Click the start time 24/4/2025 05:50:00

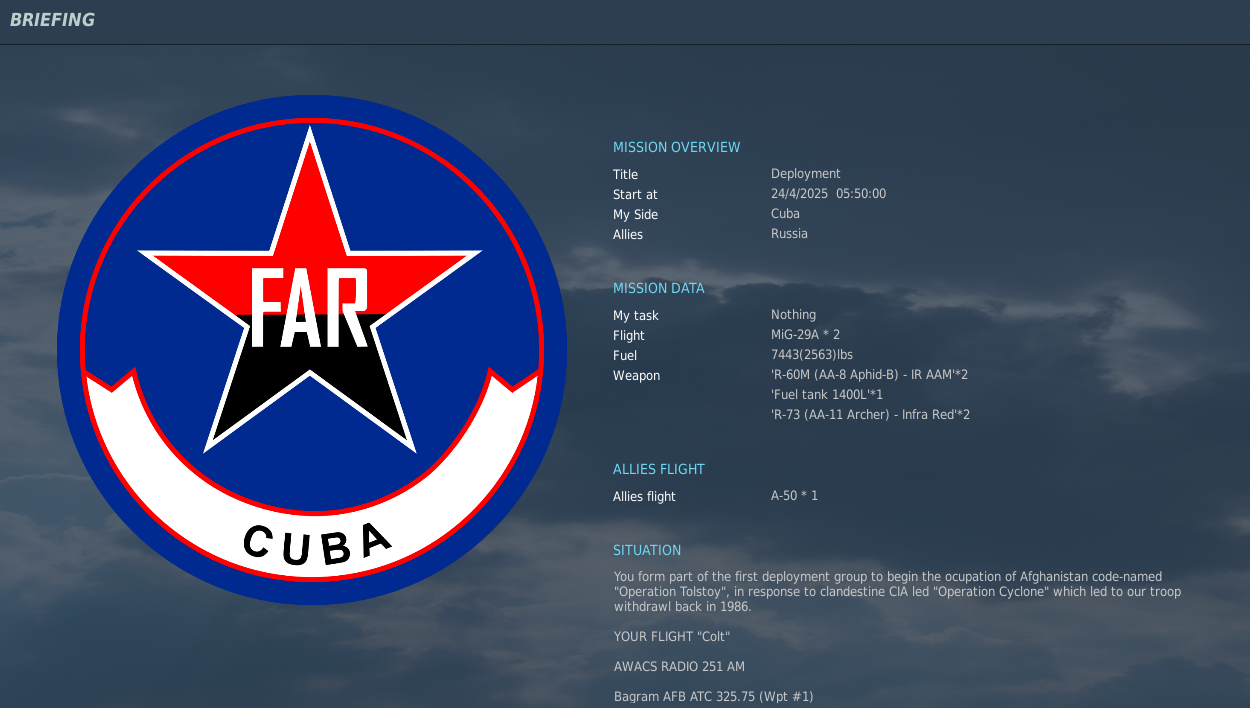(x=828, y=194)
